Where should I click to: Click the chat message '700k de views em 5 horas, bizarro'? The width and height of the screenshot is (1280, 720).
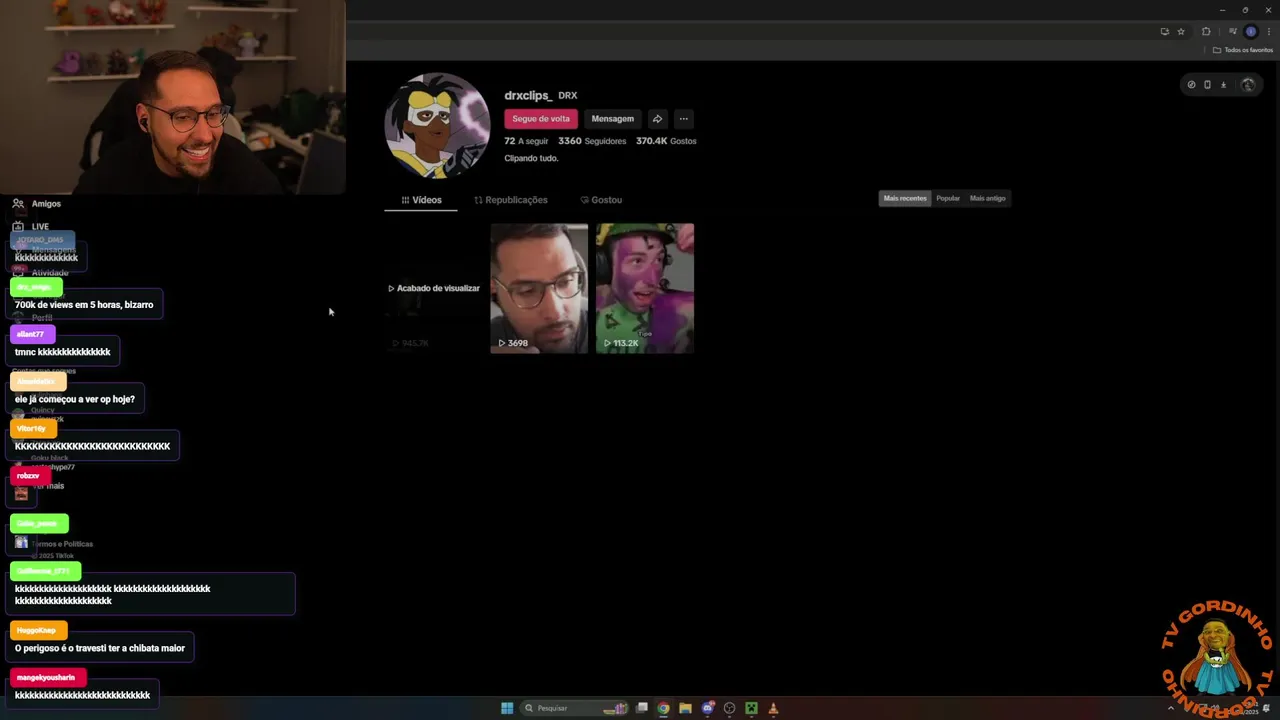click(x=84, y=305)
